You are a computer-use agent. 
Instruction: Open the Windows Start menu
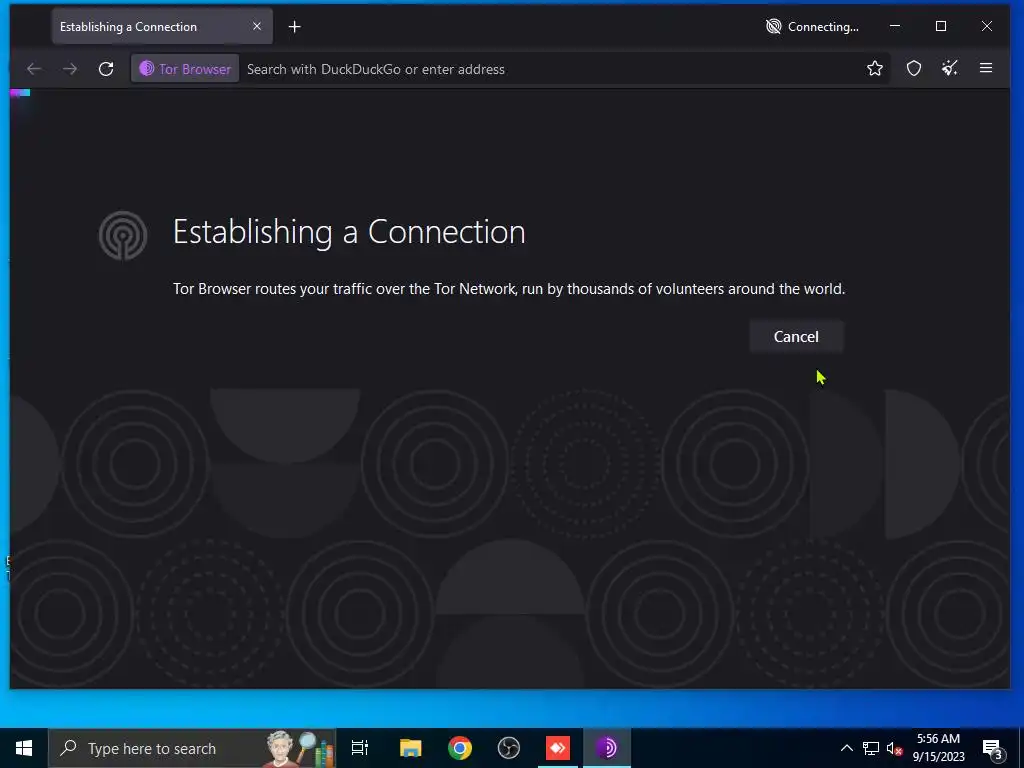24,748
